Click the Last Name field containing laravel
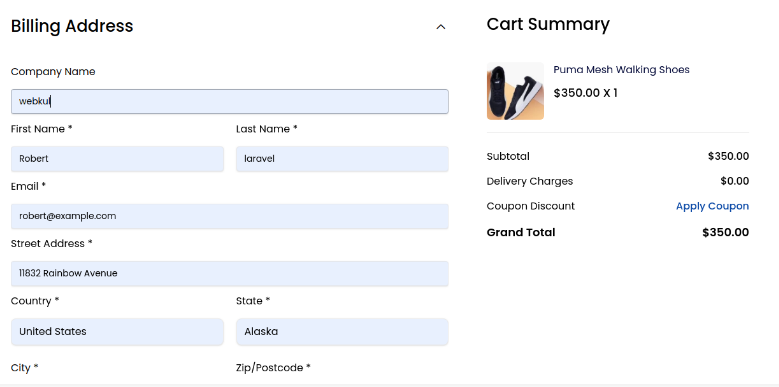The image size is (779, 387). (342, 159)
